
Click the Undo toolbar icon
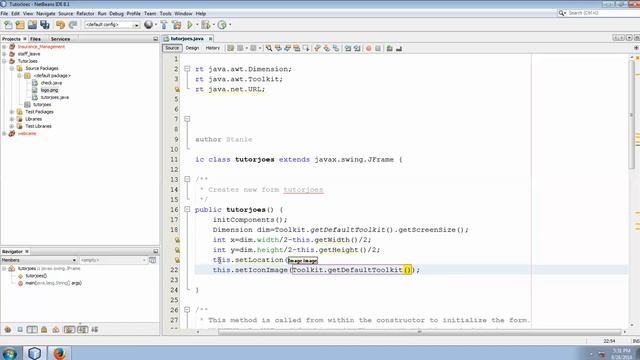tap(60, 25)
